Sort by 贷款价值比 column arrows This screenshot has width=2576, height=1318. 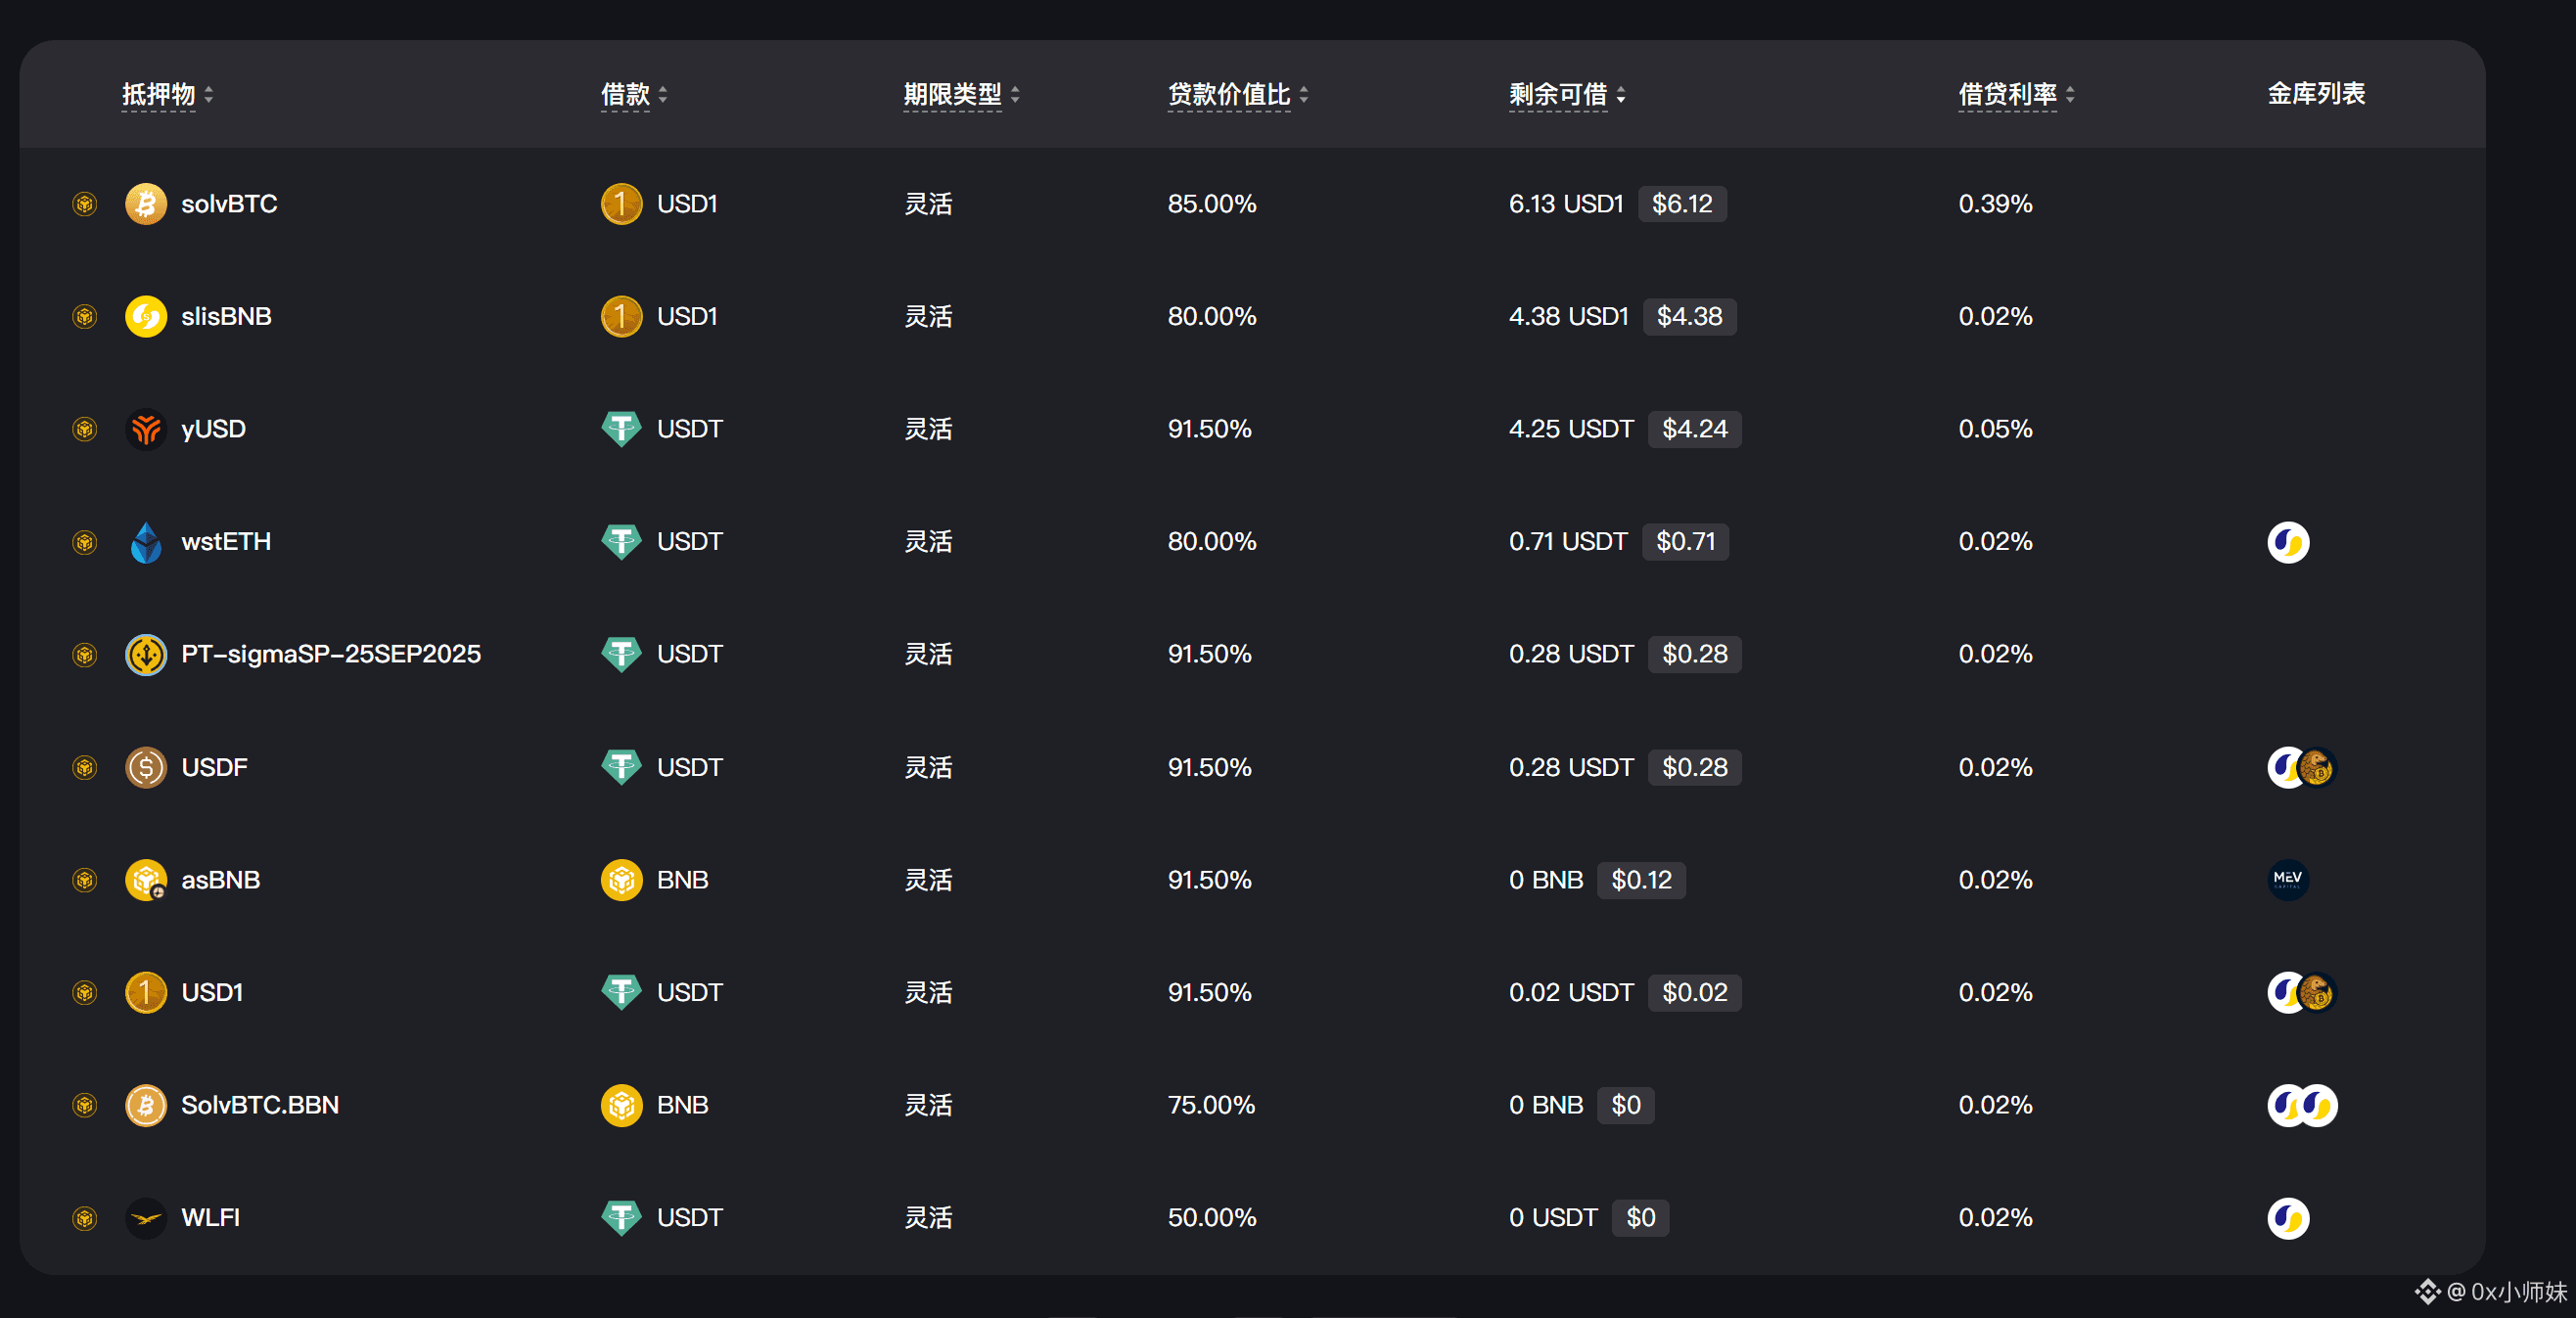(x=1303, y=95)
